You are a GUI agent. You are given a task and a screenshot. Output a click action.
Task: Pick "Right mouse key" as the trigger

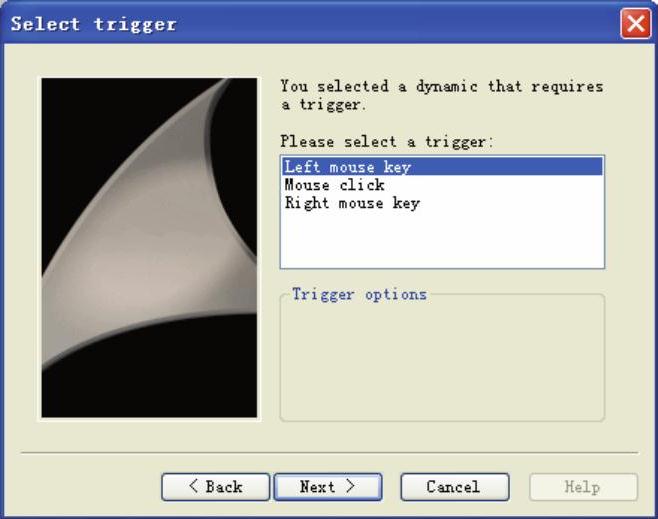[352, 203]
